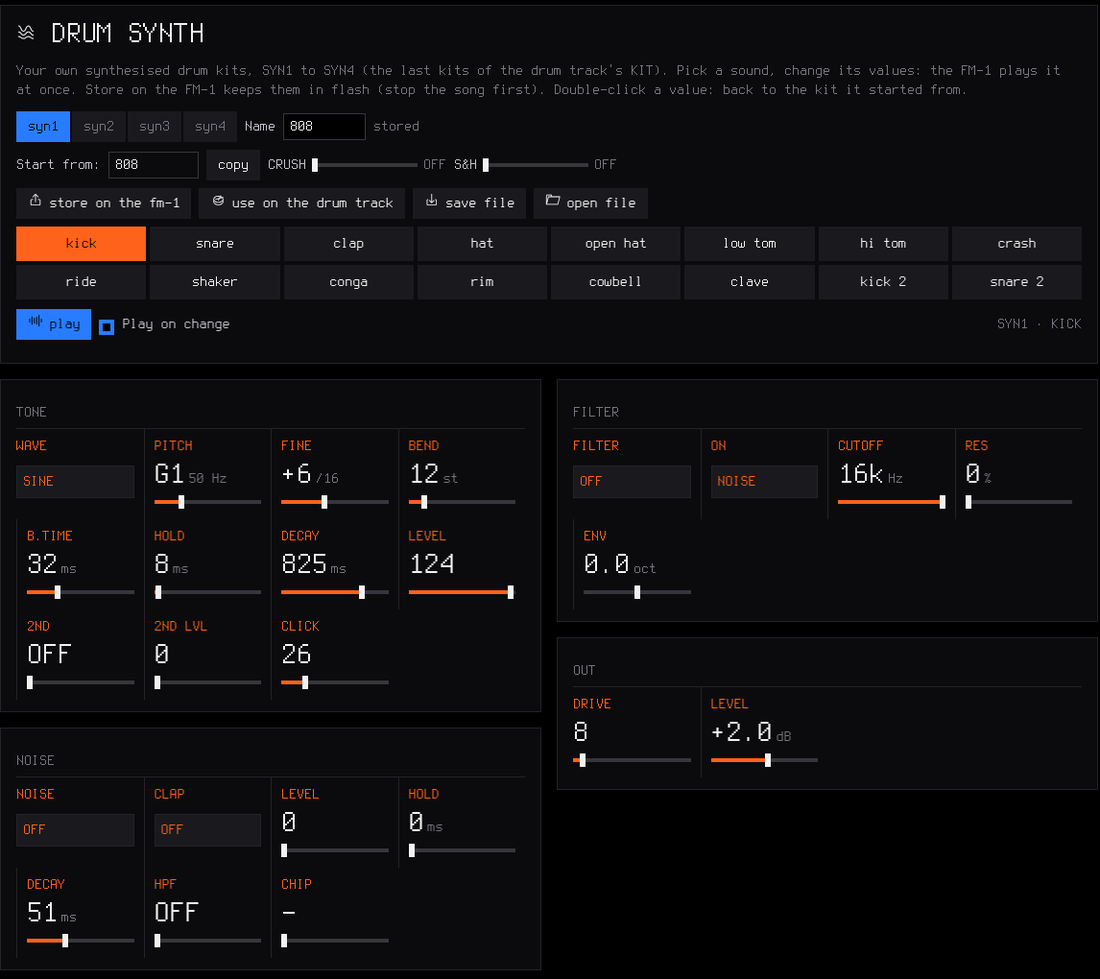Switch to the syn2 kit tab

coord(99,126)
